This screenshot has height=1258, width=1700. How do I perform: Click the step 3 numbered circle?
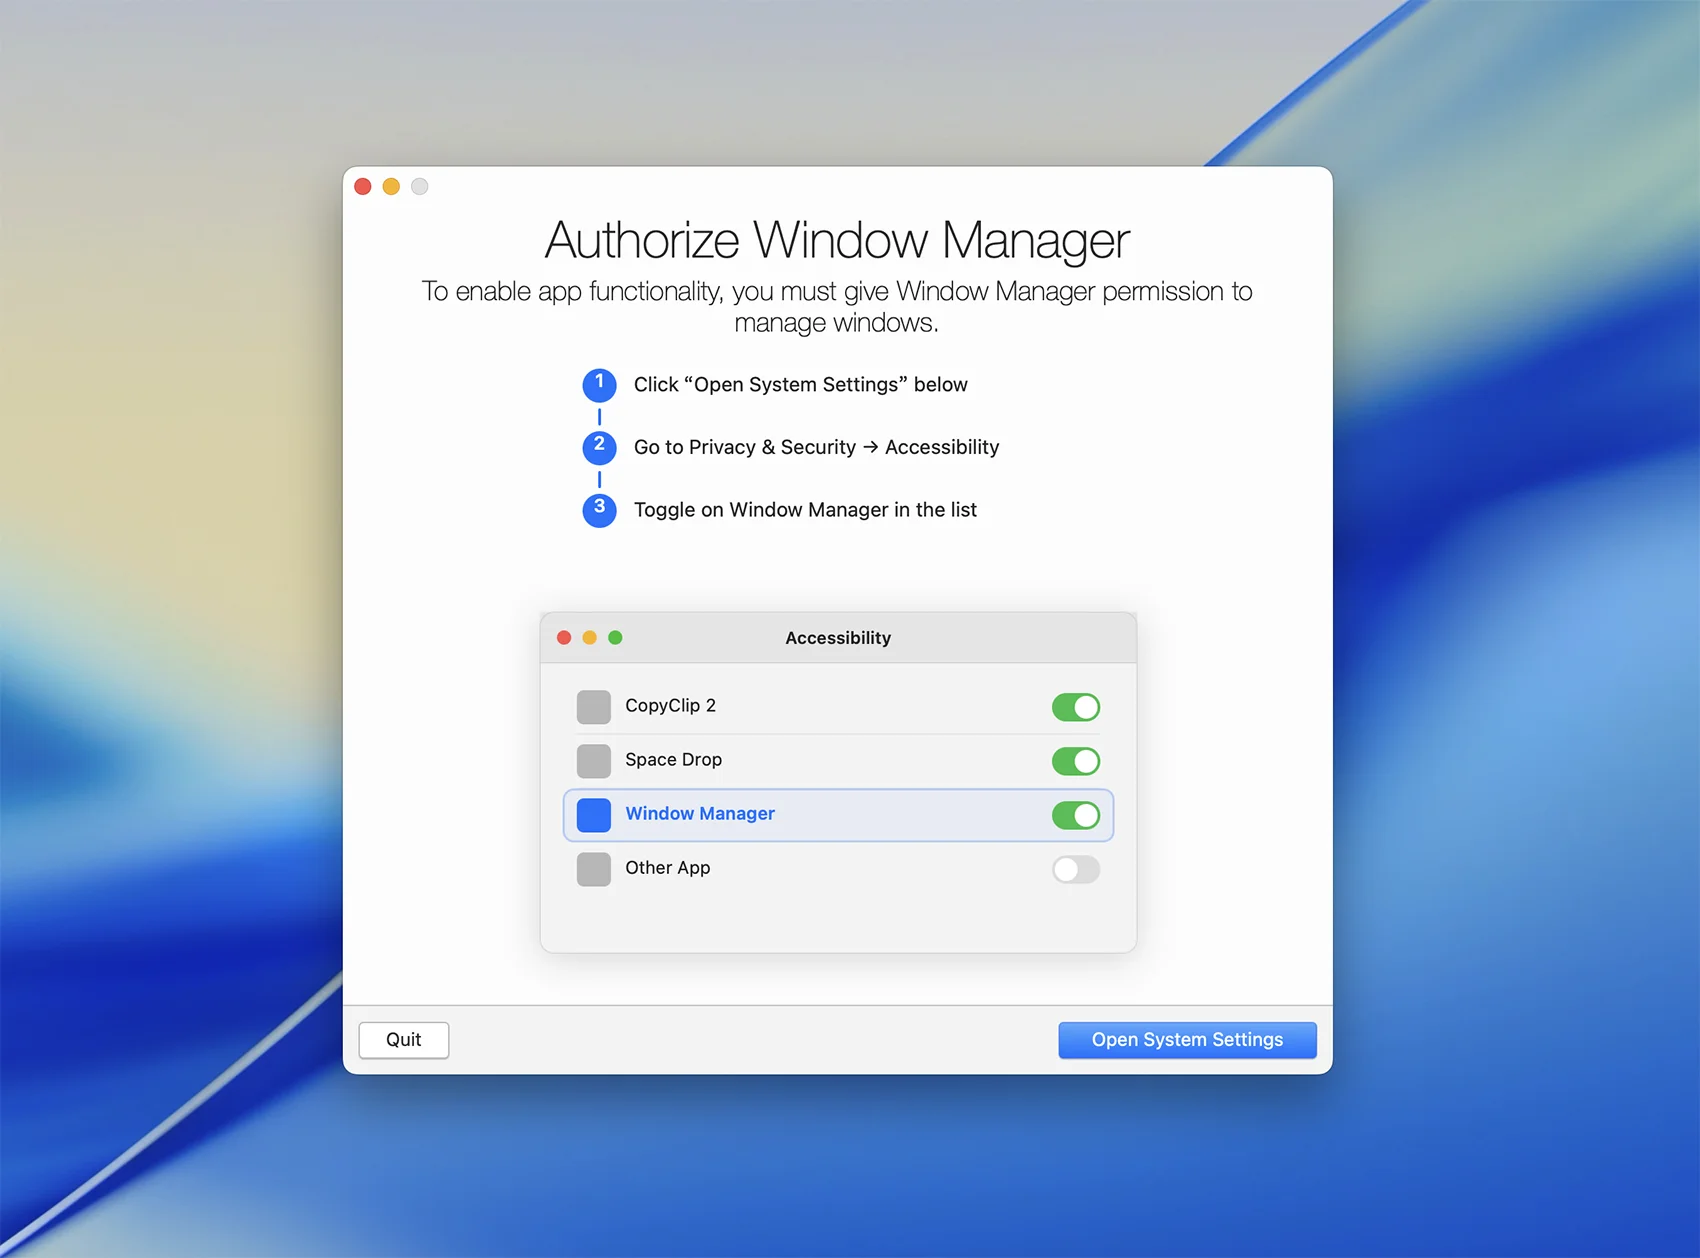(x=599, y=510)
